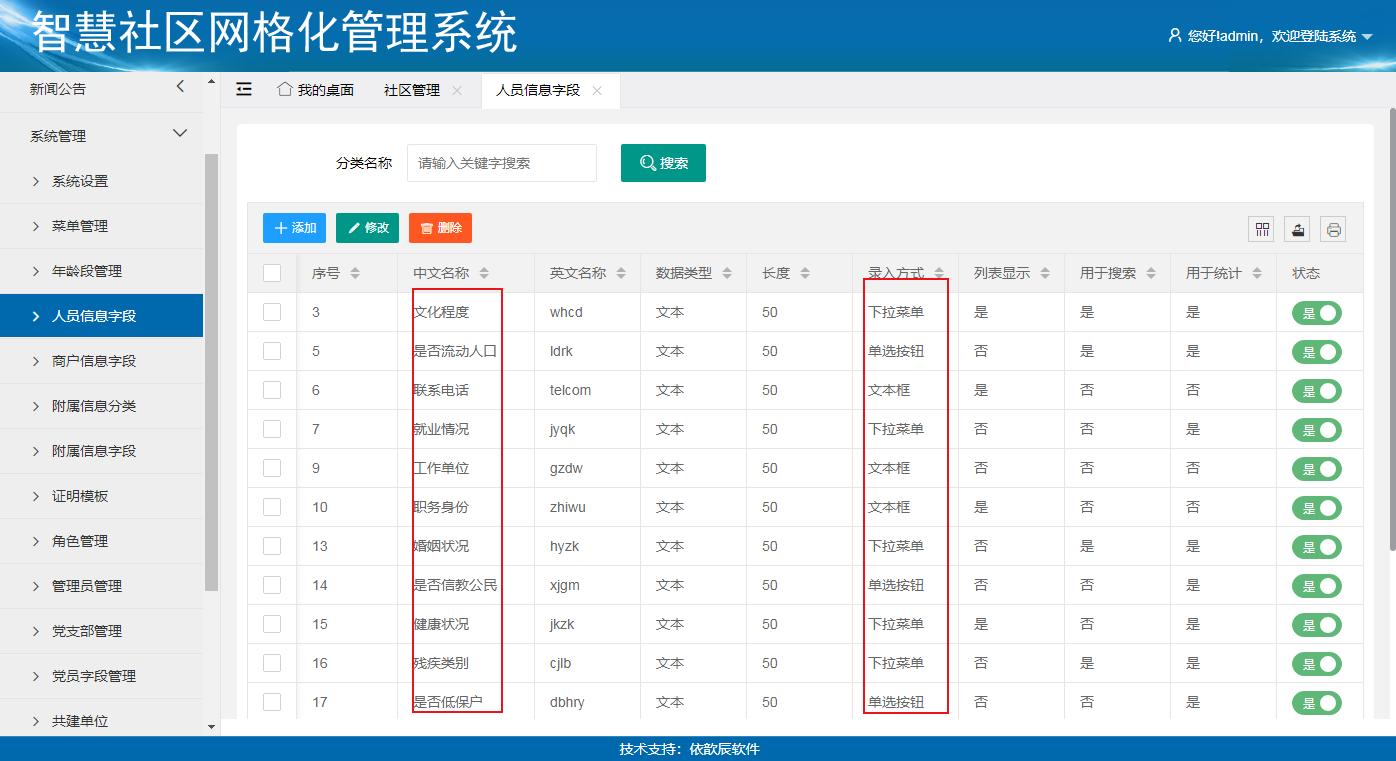Close the 社区管理 tab

(x=457, y=90)
